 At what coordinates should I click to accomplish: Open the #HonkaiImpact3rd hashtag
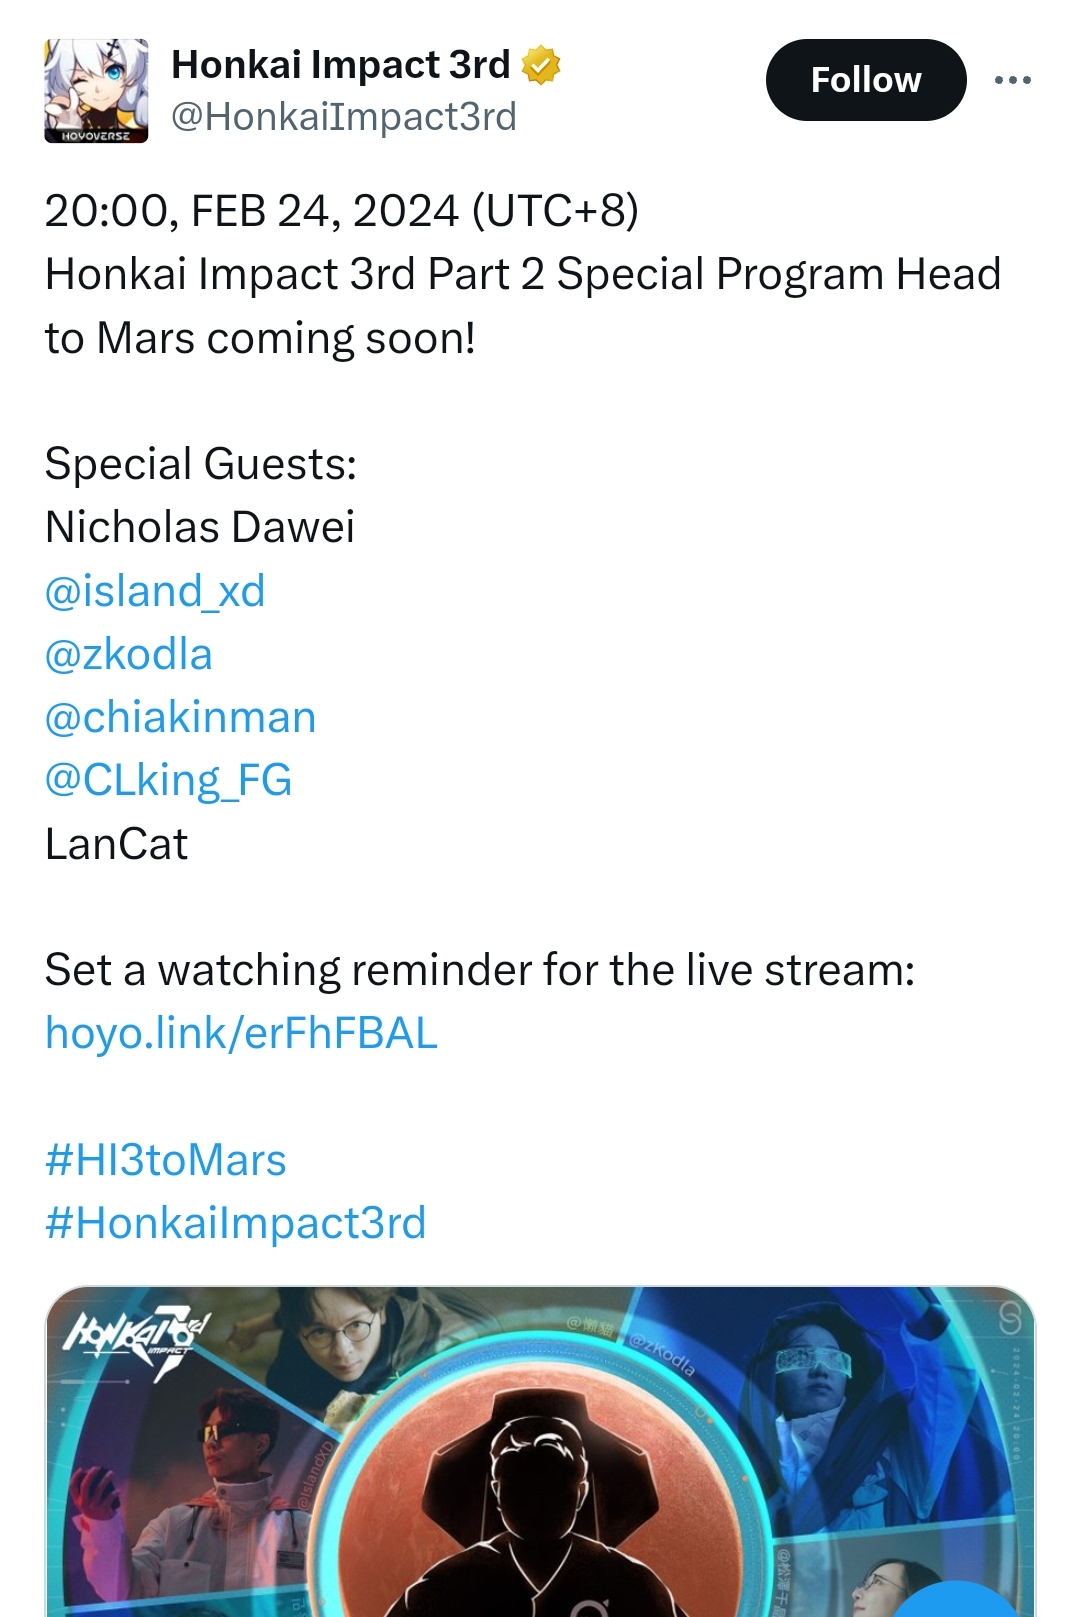(x=236, y=1223)
